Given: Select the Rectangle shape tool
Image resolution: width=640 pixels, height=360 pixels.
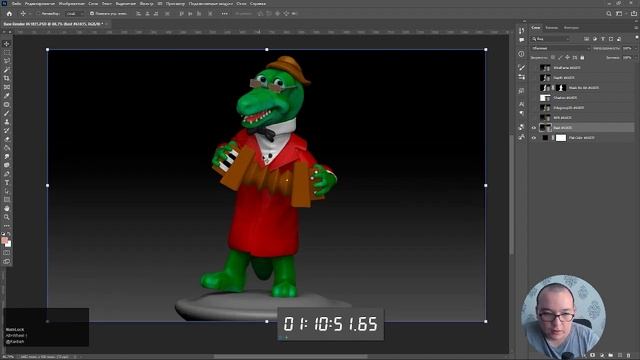Looking at the screenshot, I should (7, 200).
